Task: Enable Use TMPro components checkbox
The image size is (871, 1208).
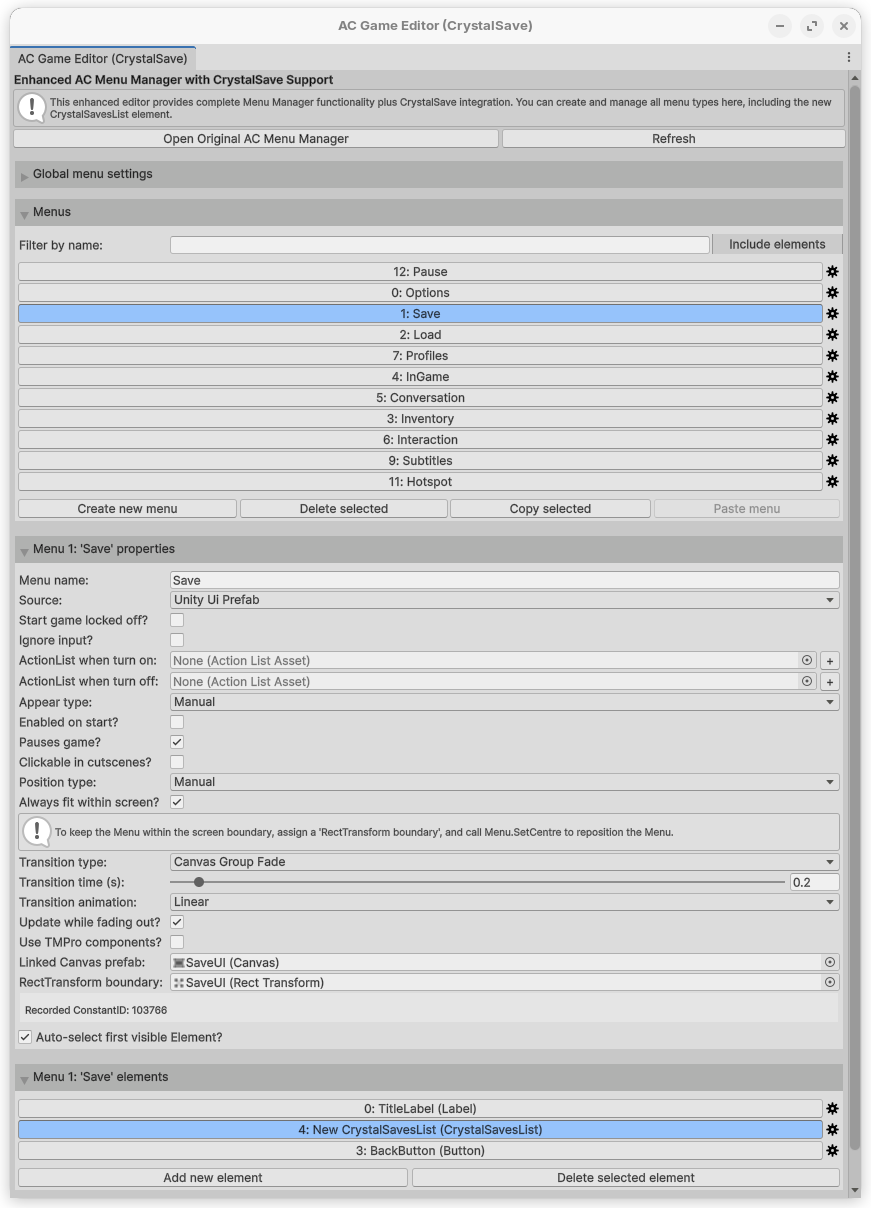Action: [x=177, y=942]
